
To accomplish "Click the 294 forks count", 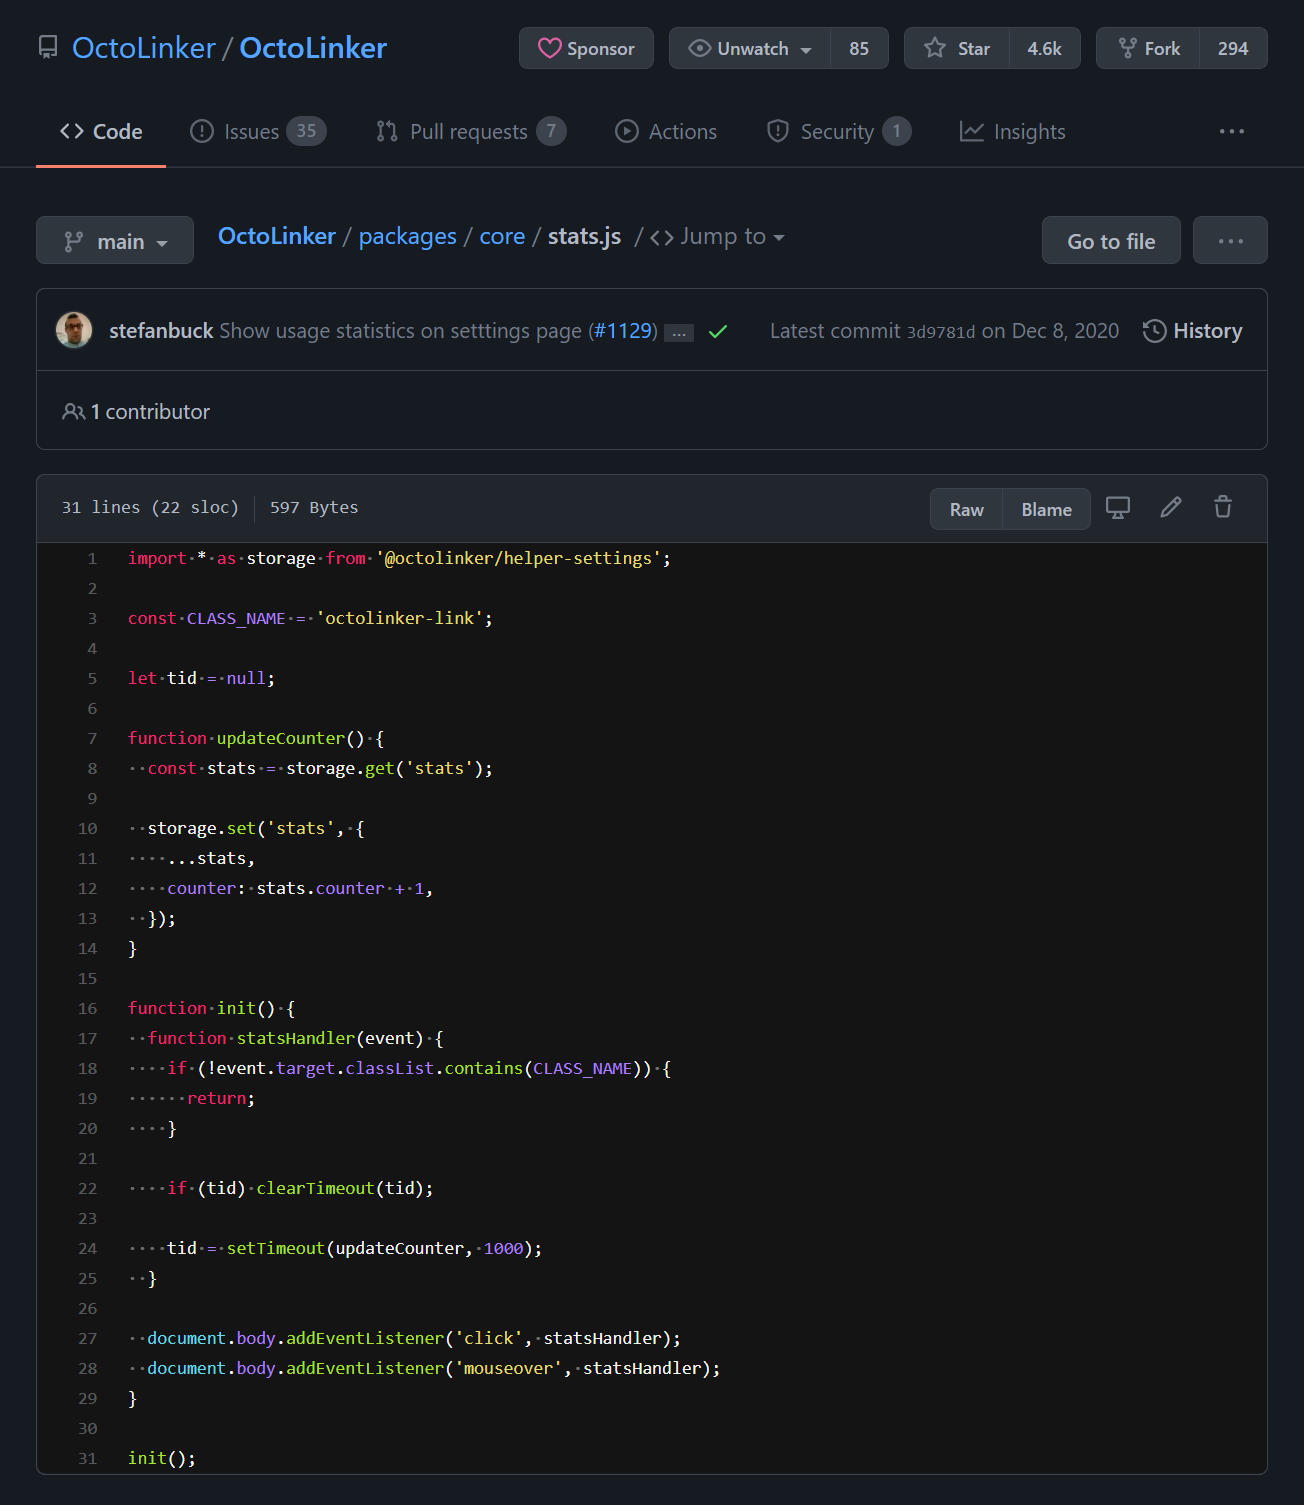I will (1233, 48).
